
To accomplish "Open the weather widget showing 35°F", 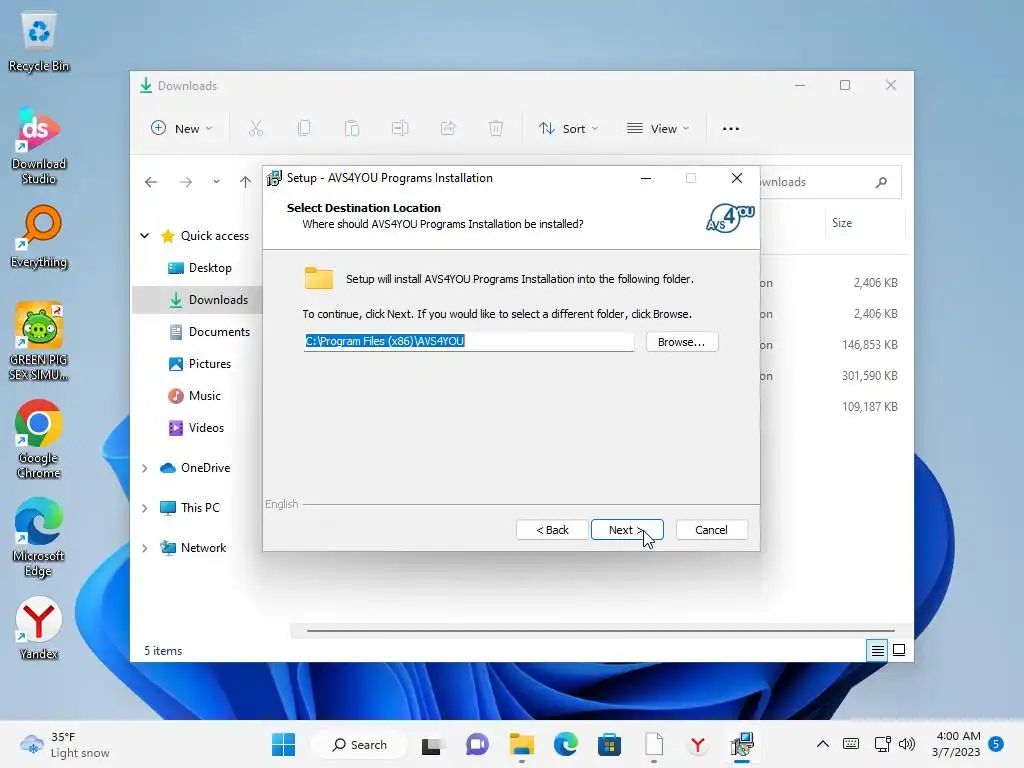I will pyautogui.click(x=65, y=744).
